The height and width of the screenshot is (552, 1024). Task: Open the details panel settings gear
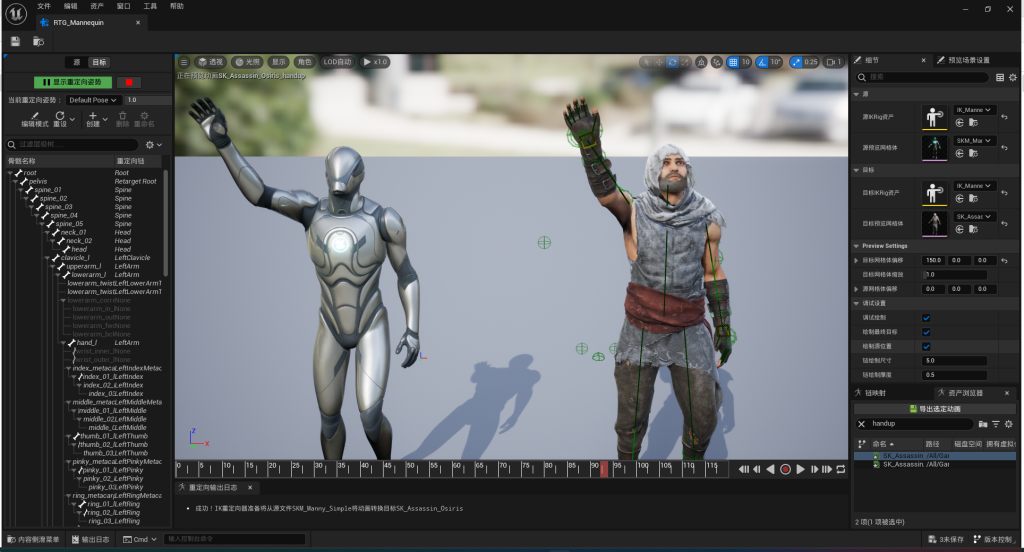[x=1013, y=77]
